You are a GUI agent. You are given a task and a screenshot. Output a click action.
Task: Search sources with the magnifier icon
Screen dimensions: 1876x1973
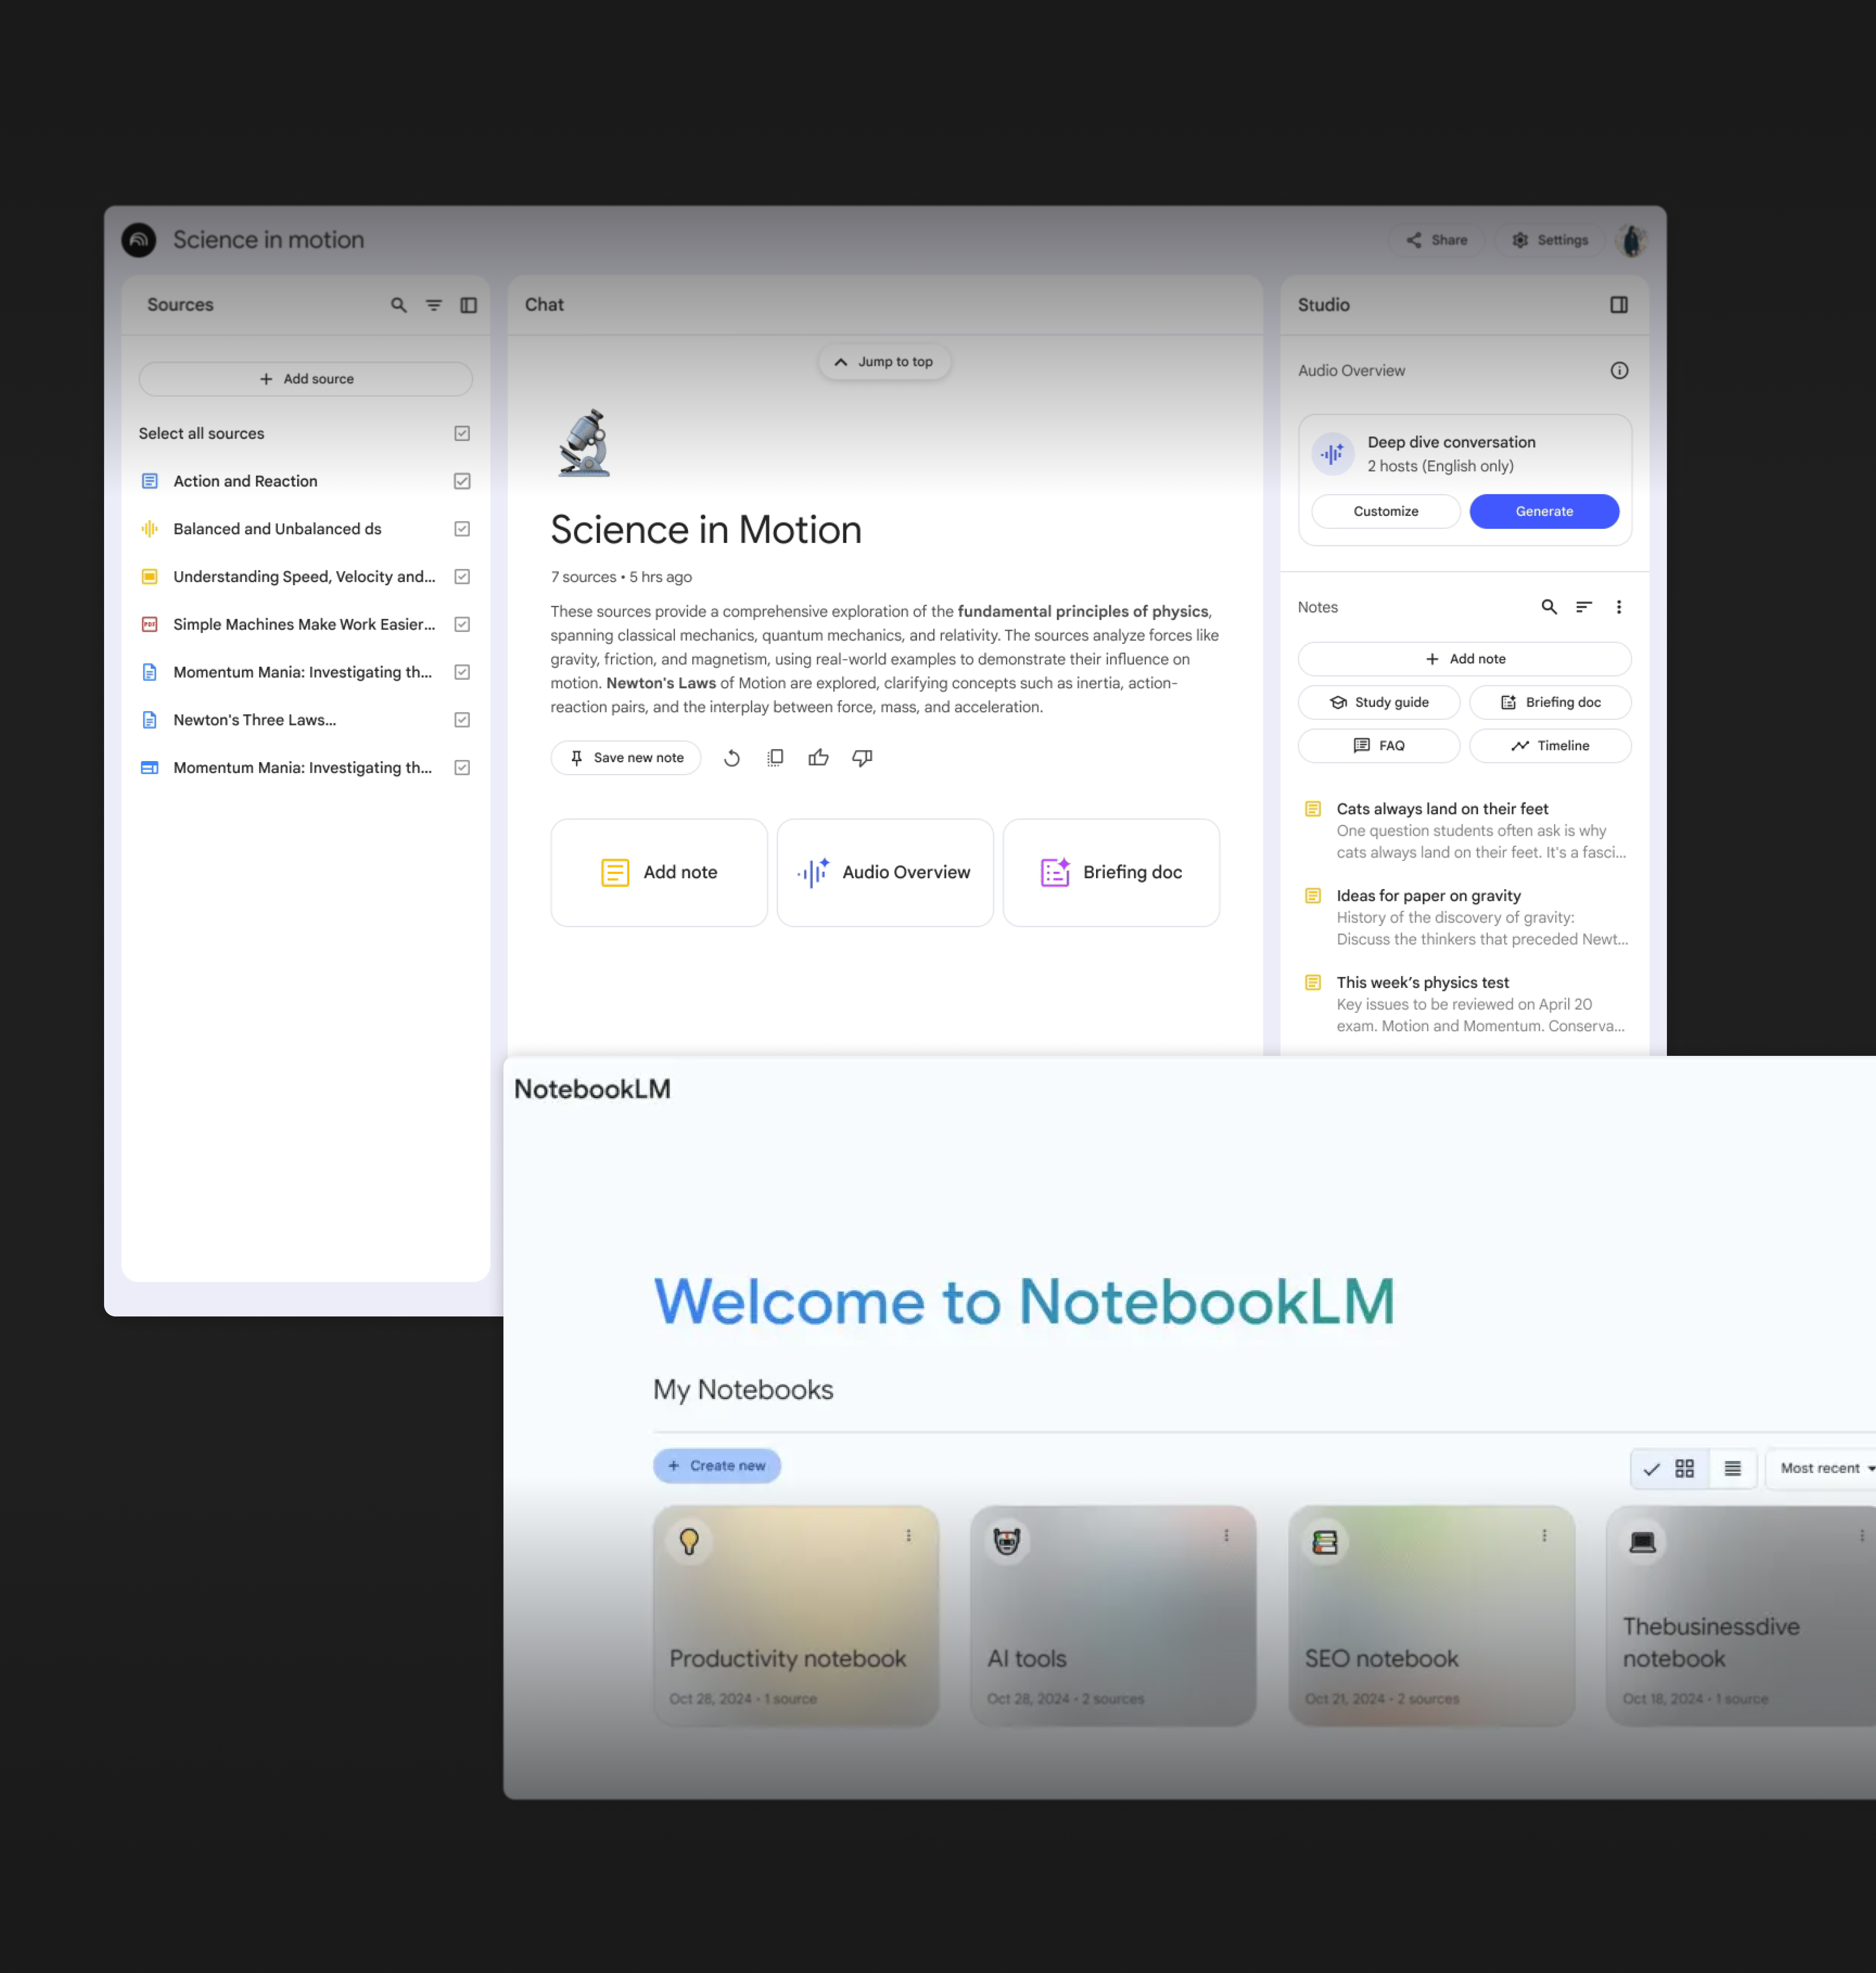398,305
